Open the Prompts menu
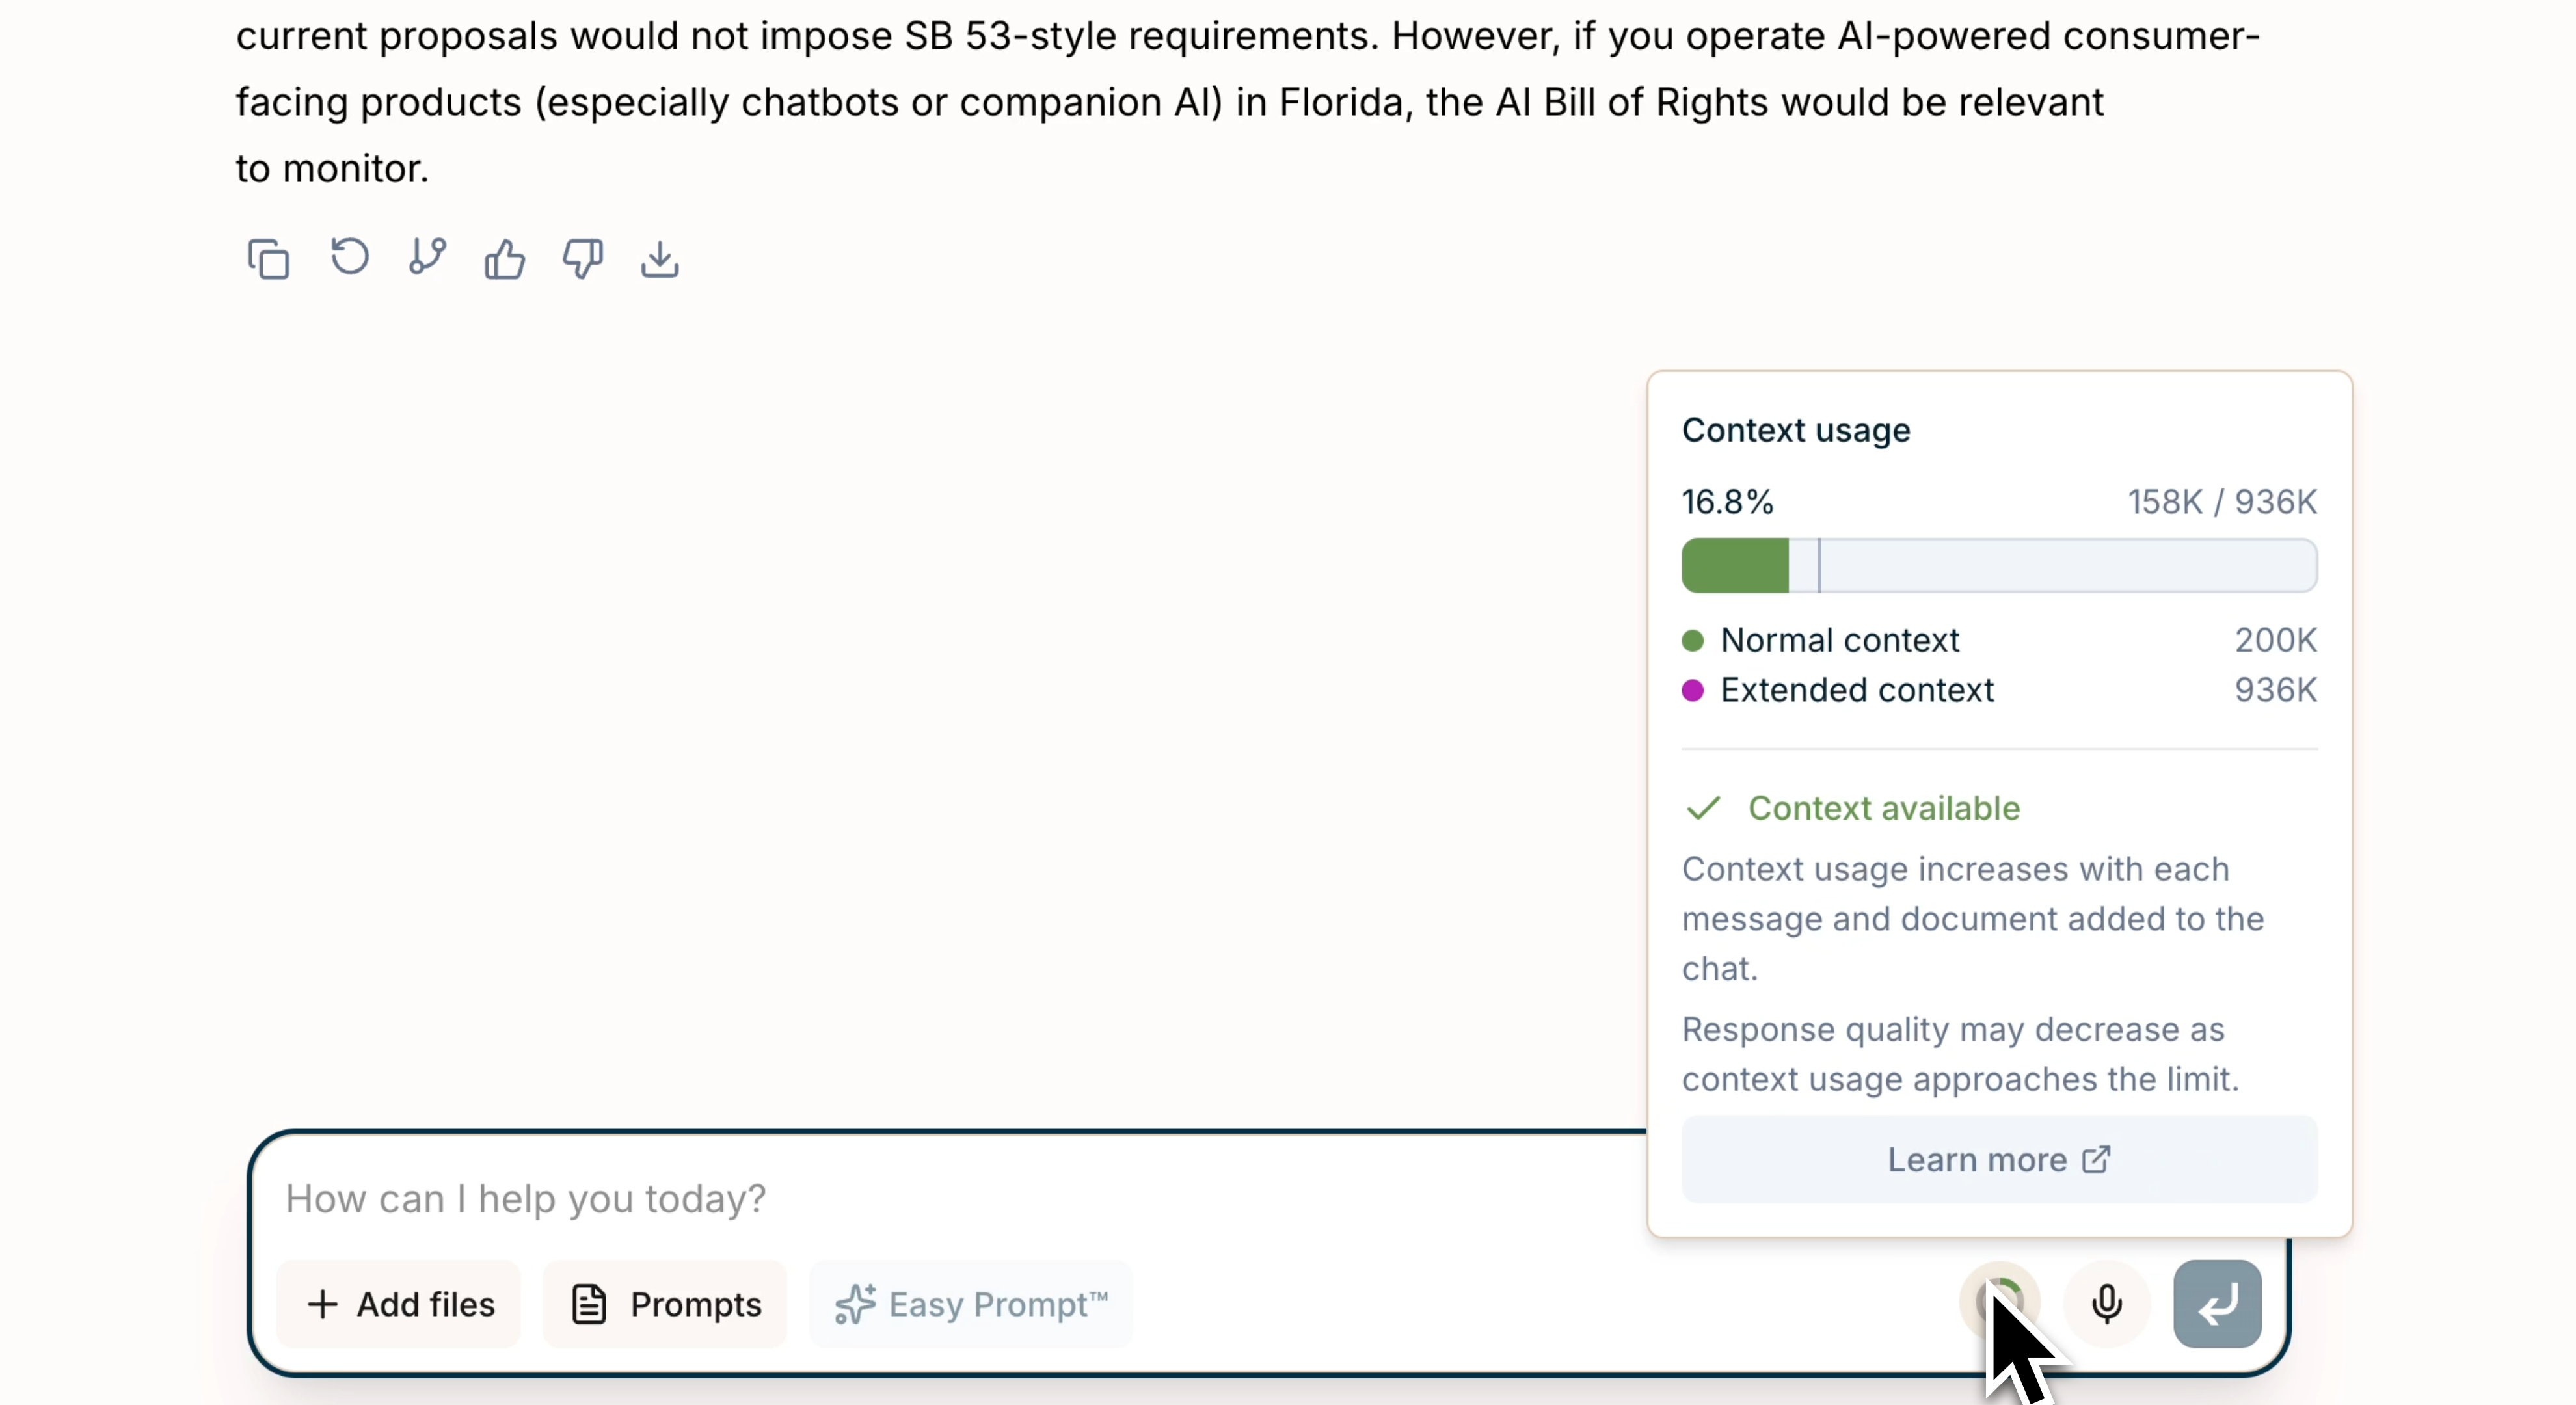Screen dimensions: 2576x1405 point(666,1304)
